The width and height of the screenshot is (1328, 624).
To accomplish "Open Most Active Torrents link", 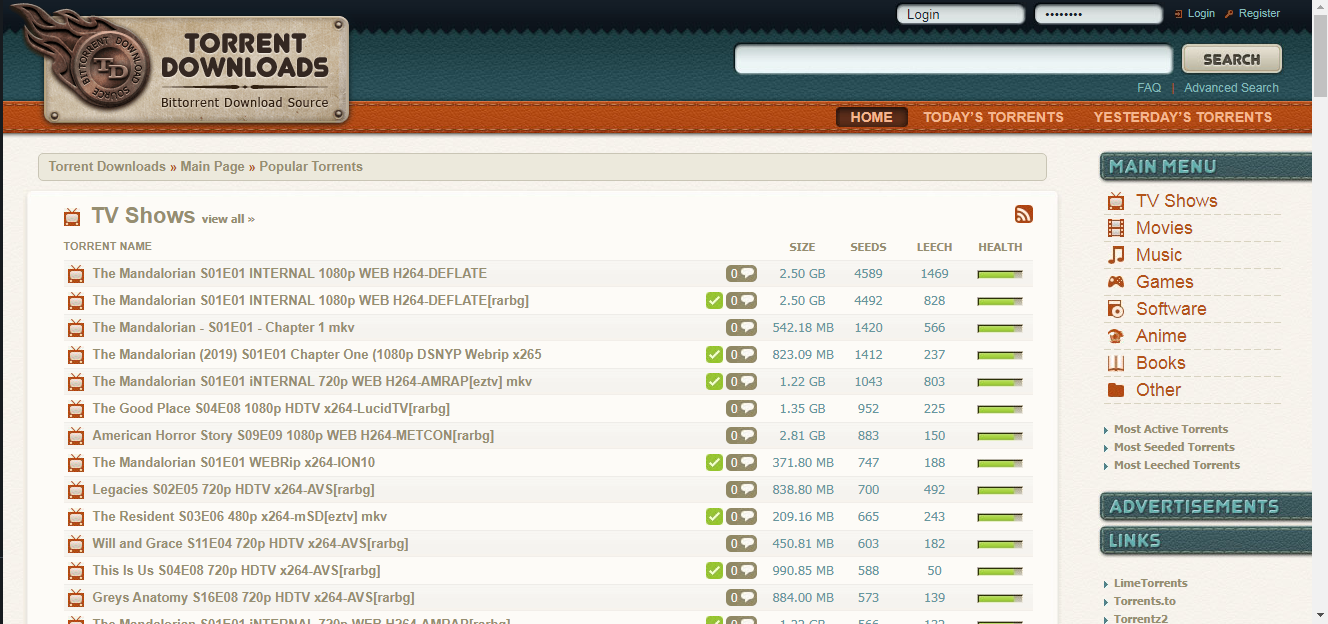I will (1171, 429).
